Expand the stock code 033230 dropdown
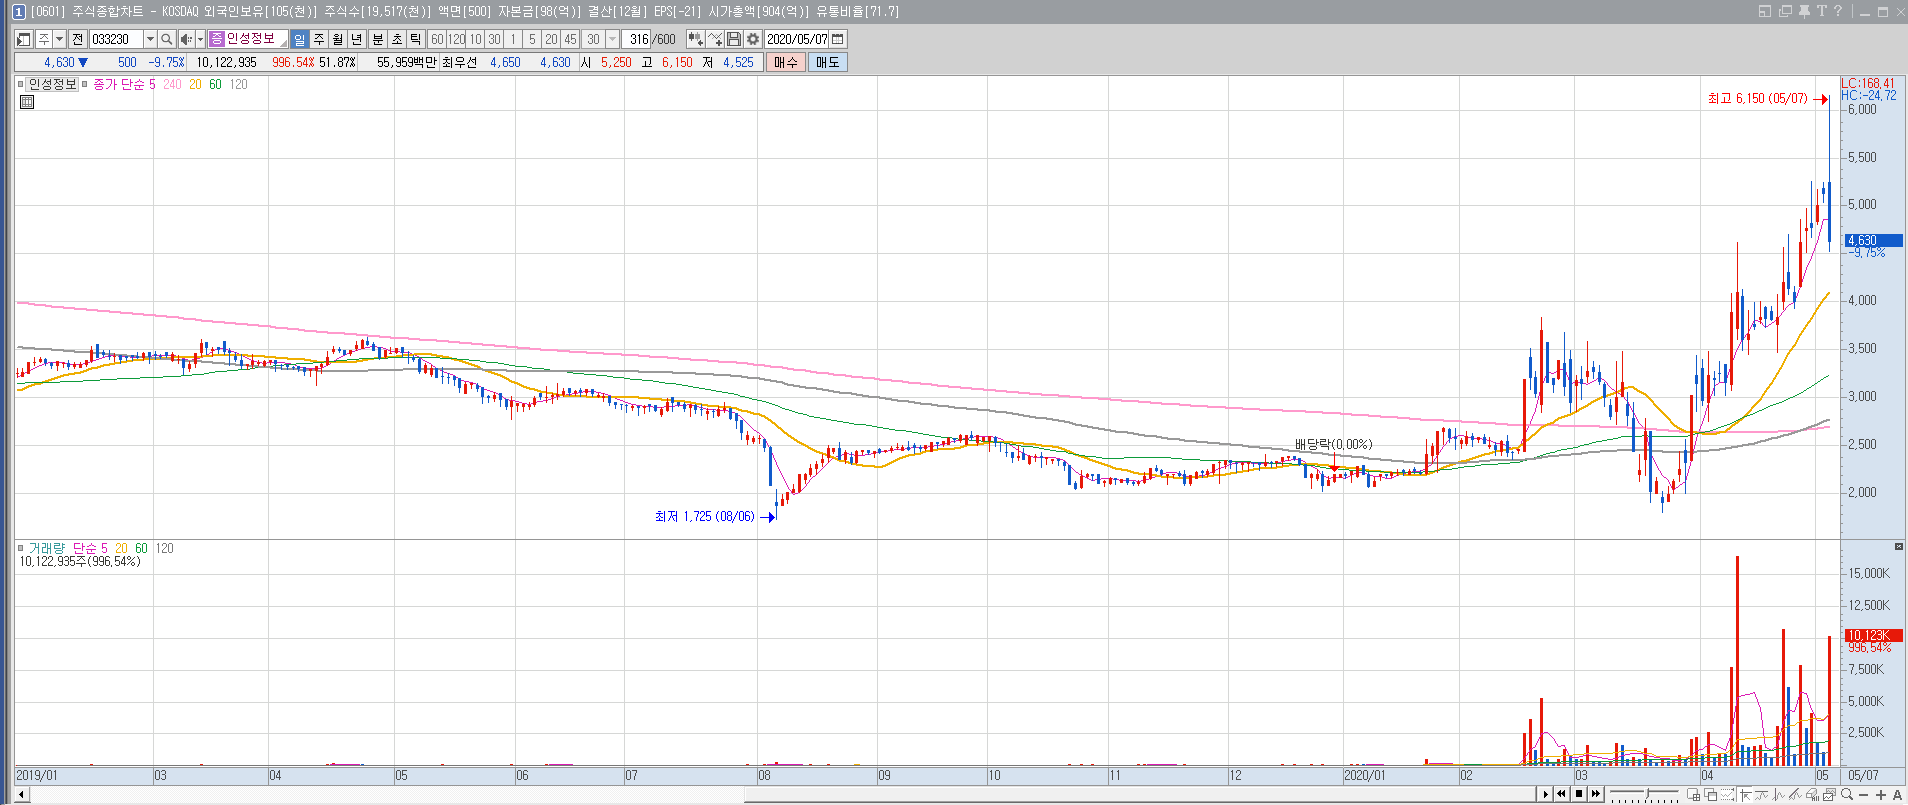The height and width of the screenshot is (805, 1908). pos(150,39)
